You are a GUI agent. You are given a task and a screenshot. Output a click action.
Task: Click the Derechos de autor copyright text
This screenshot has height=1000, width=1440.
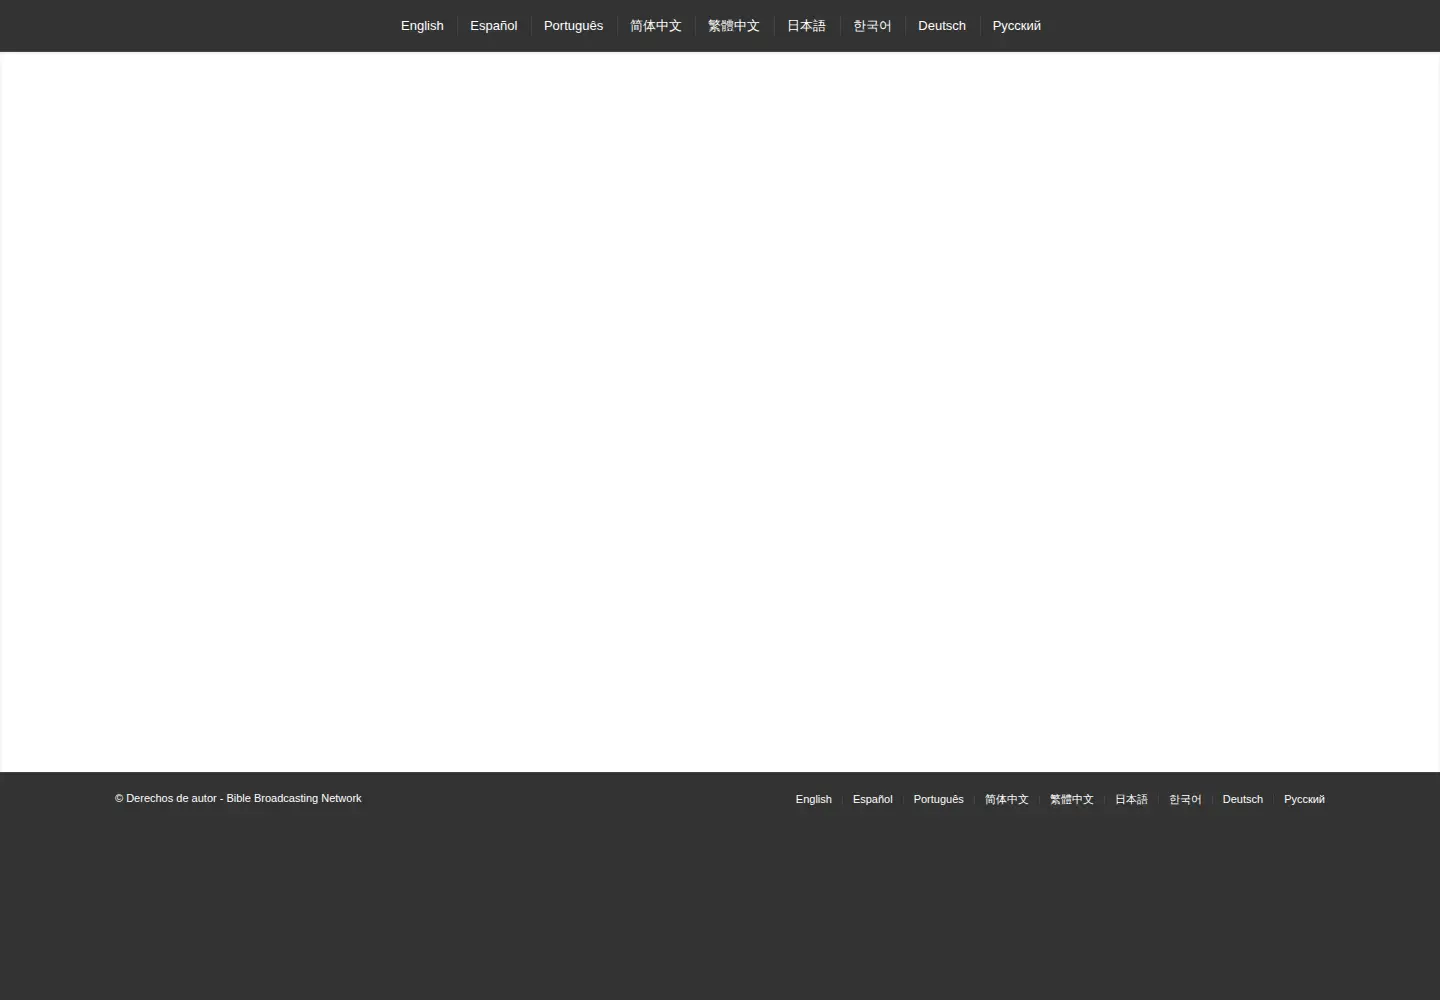click(238, 798)
